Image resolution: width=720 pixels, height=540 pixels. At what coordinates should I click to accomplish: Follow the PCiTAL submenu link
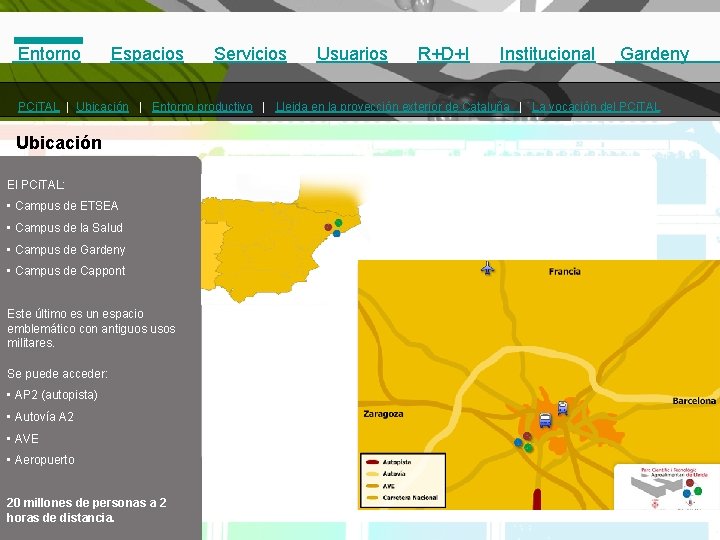tap(39, 107)
